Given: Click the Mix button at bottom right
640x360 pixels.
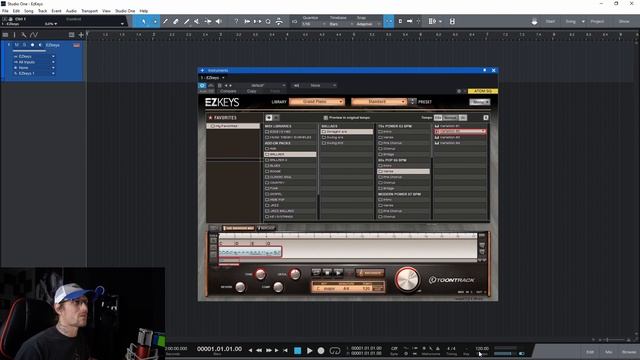Looking at the screenshot, I should (x=609, y=352).
